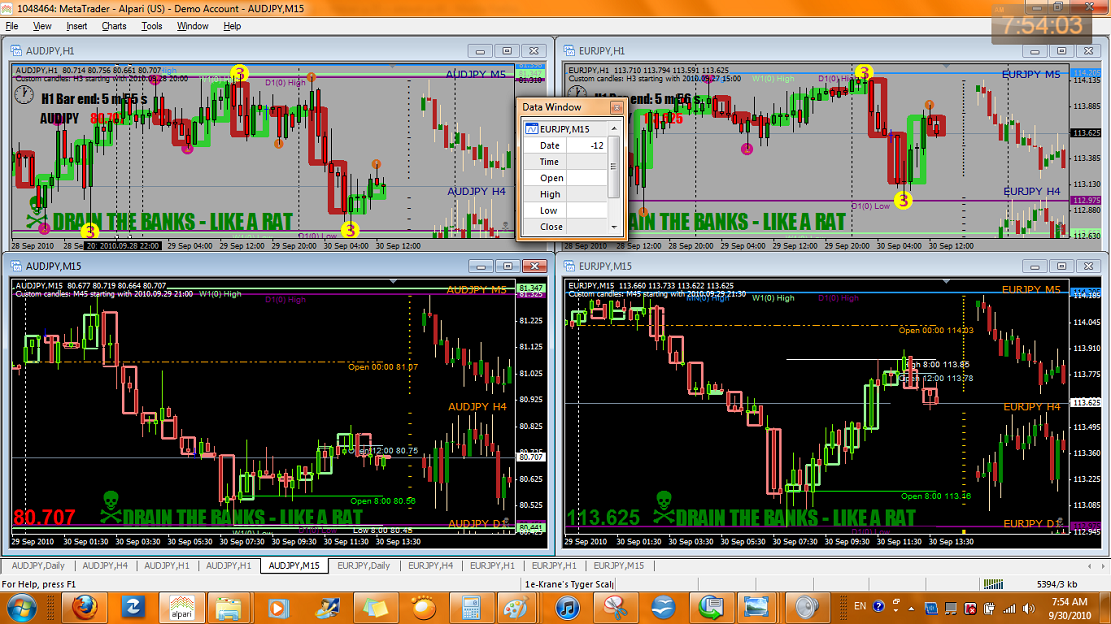Select the Low row in Data Window
The width and height of the screenshot is (1111, 624).
pyautogui.click(x=565, y=210)
